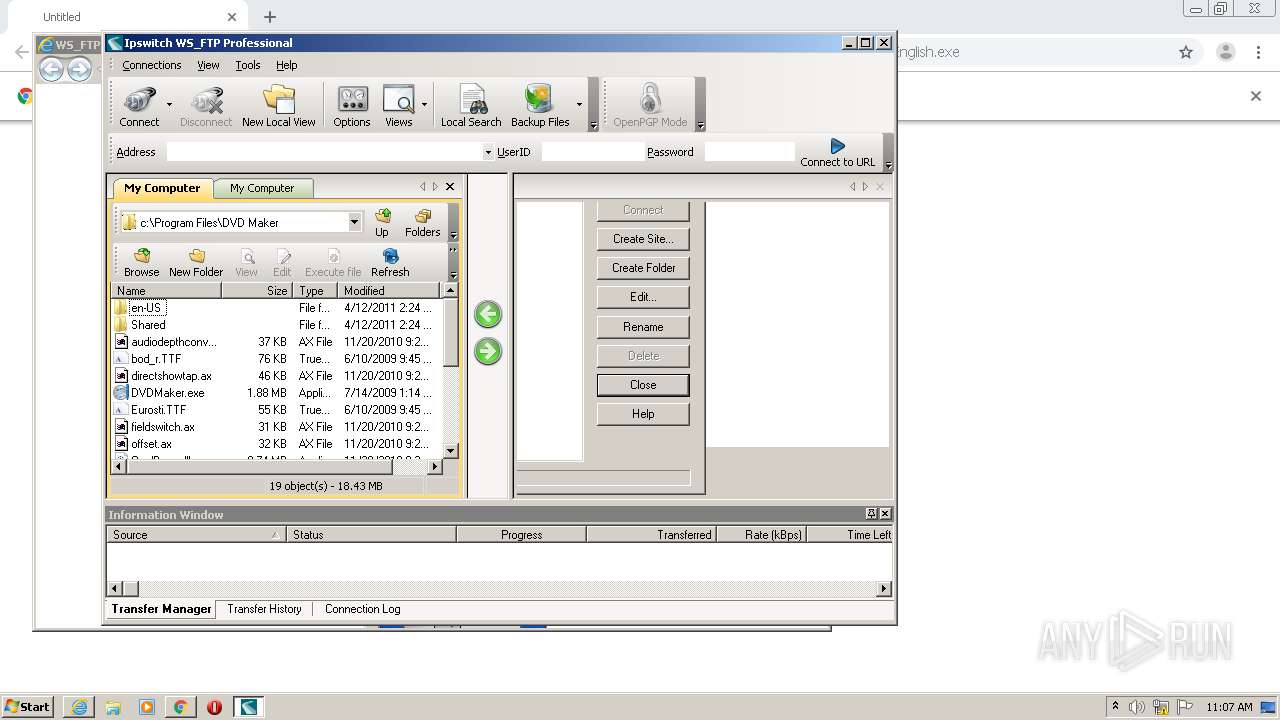Screen dimensions: 1280x720
Task: Switch to second My Computer tab
Action: click(262, 188)
